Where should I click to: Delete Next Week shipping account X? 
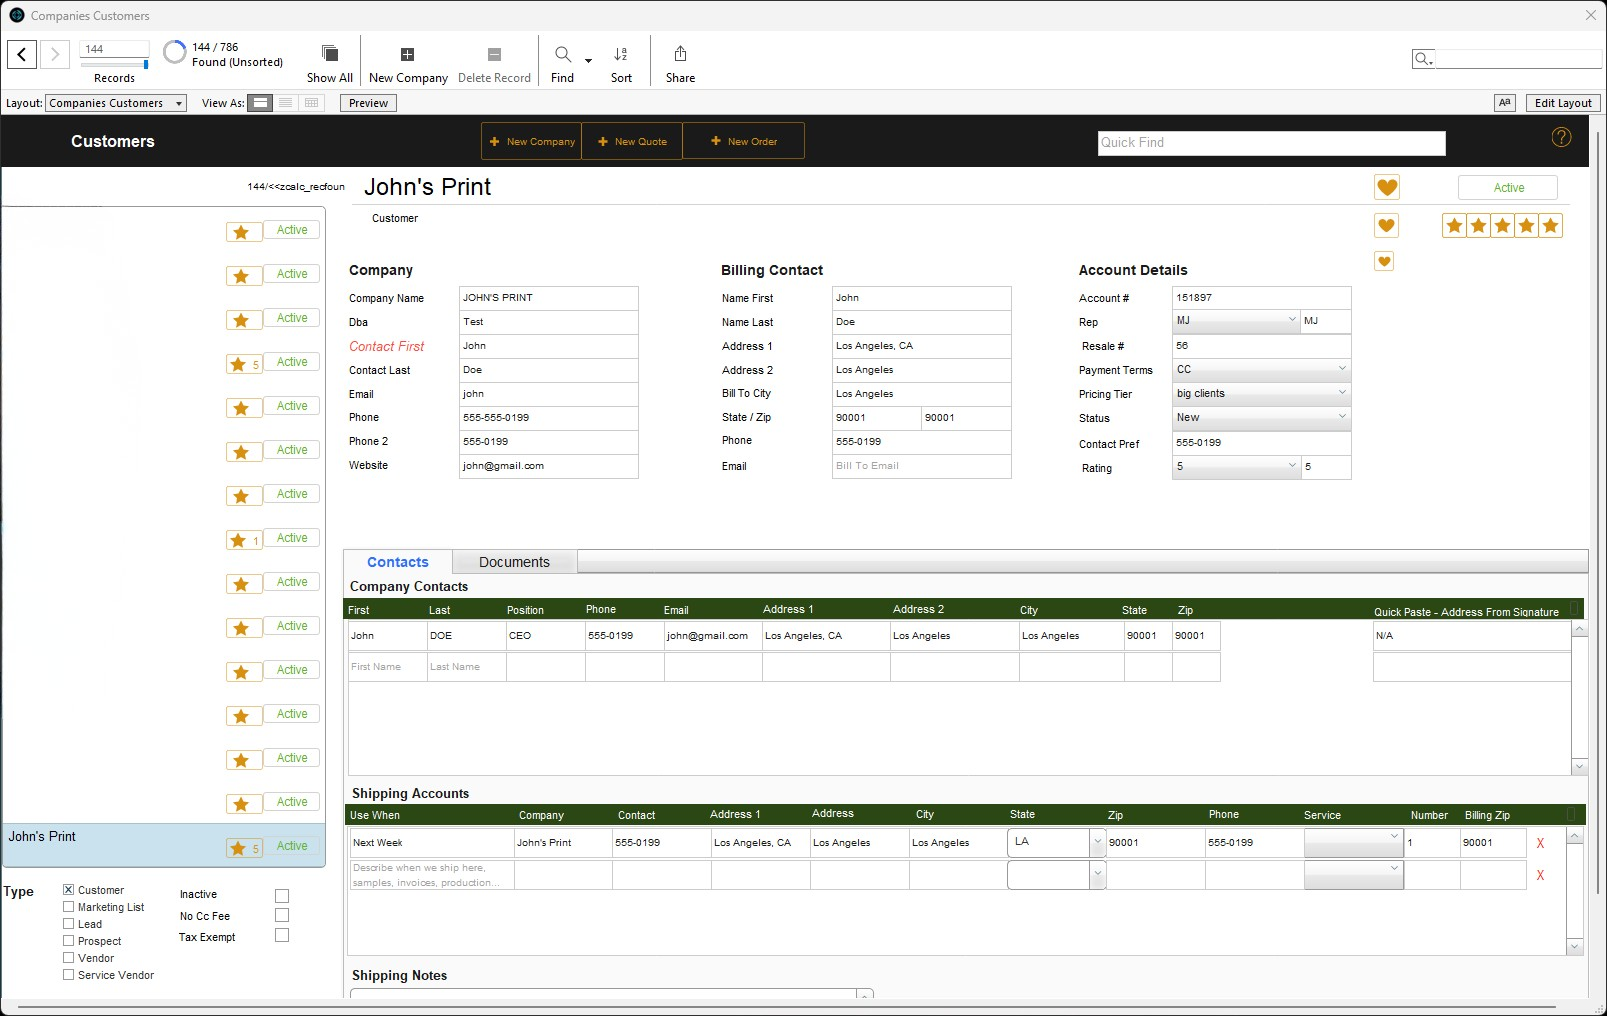coord(1540,843)
